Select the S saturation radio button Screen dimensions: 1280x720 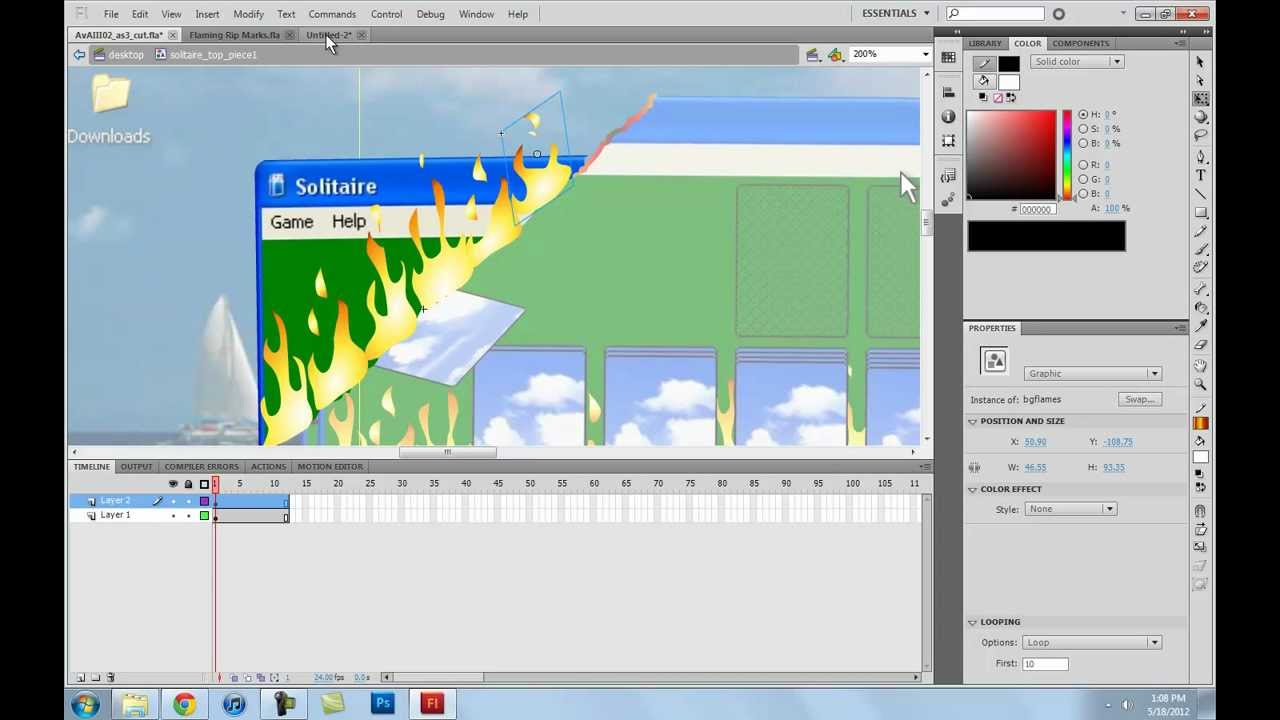[x=1083, y=129]
